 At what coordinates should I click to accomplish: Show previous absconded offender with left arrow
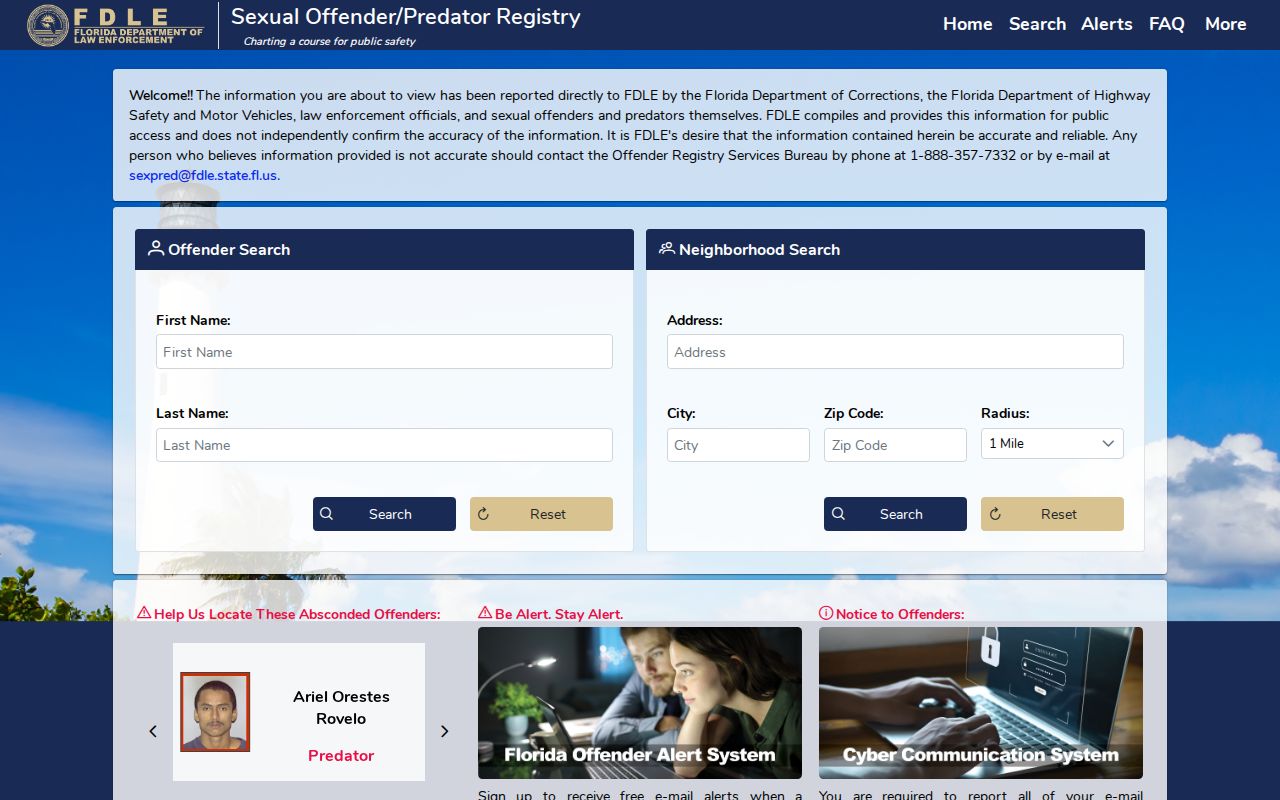[153, 731]
